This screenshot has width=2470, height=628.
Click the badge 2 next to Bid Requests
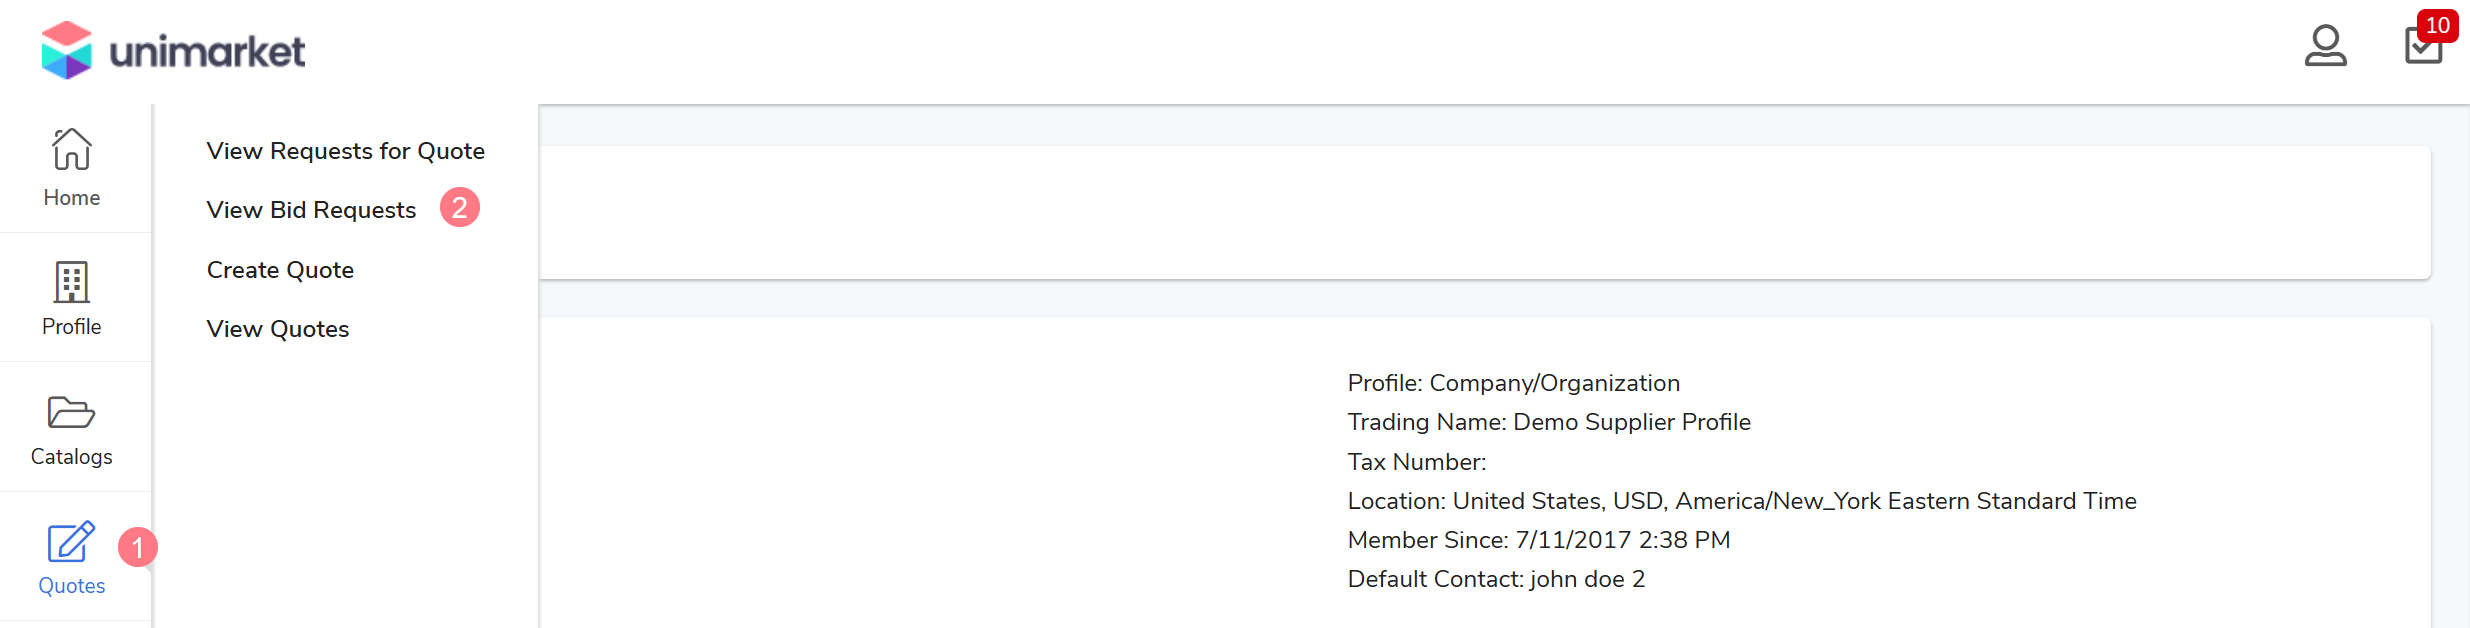[x=460, y=208]
